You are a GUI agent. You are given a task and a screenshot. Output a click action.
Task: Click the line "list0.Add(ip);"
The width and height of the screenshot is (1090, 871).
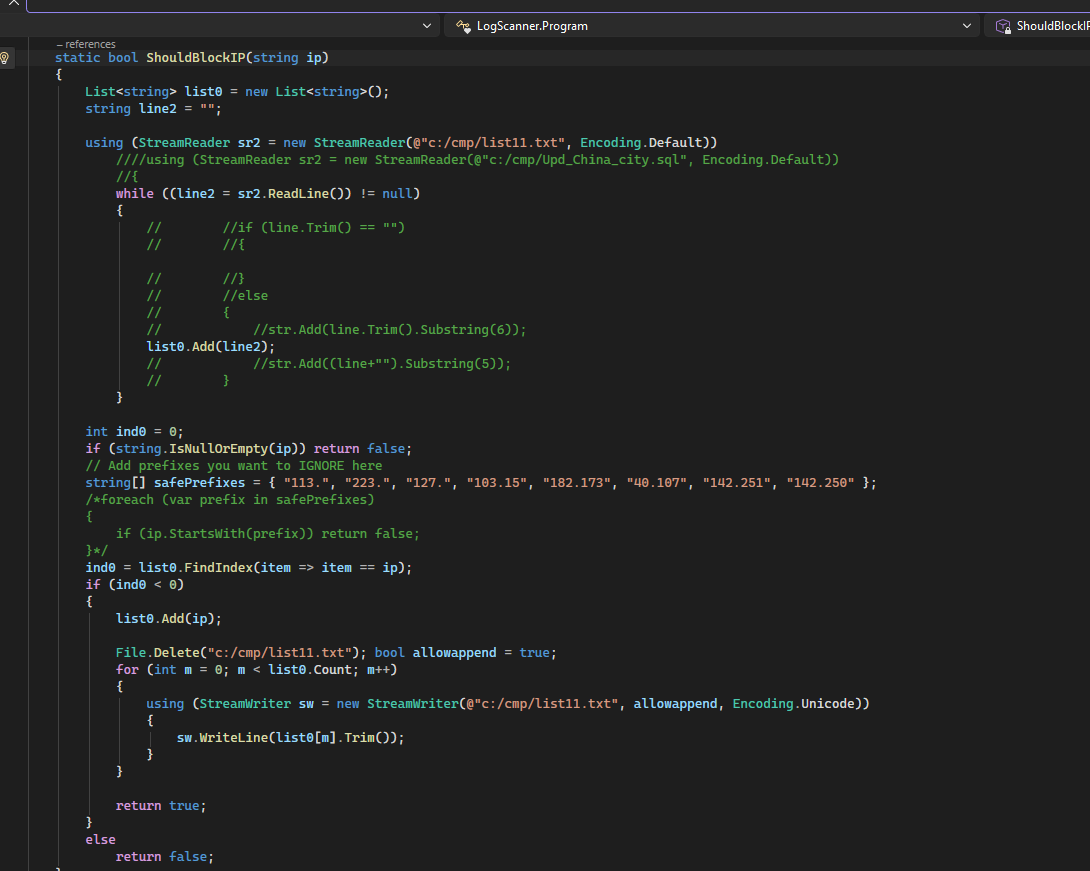click(168, 619)
